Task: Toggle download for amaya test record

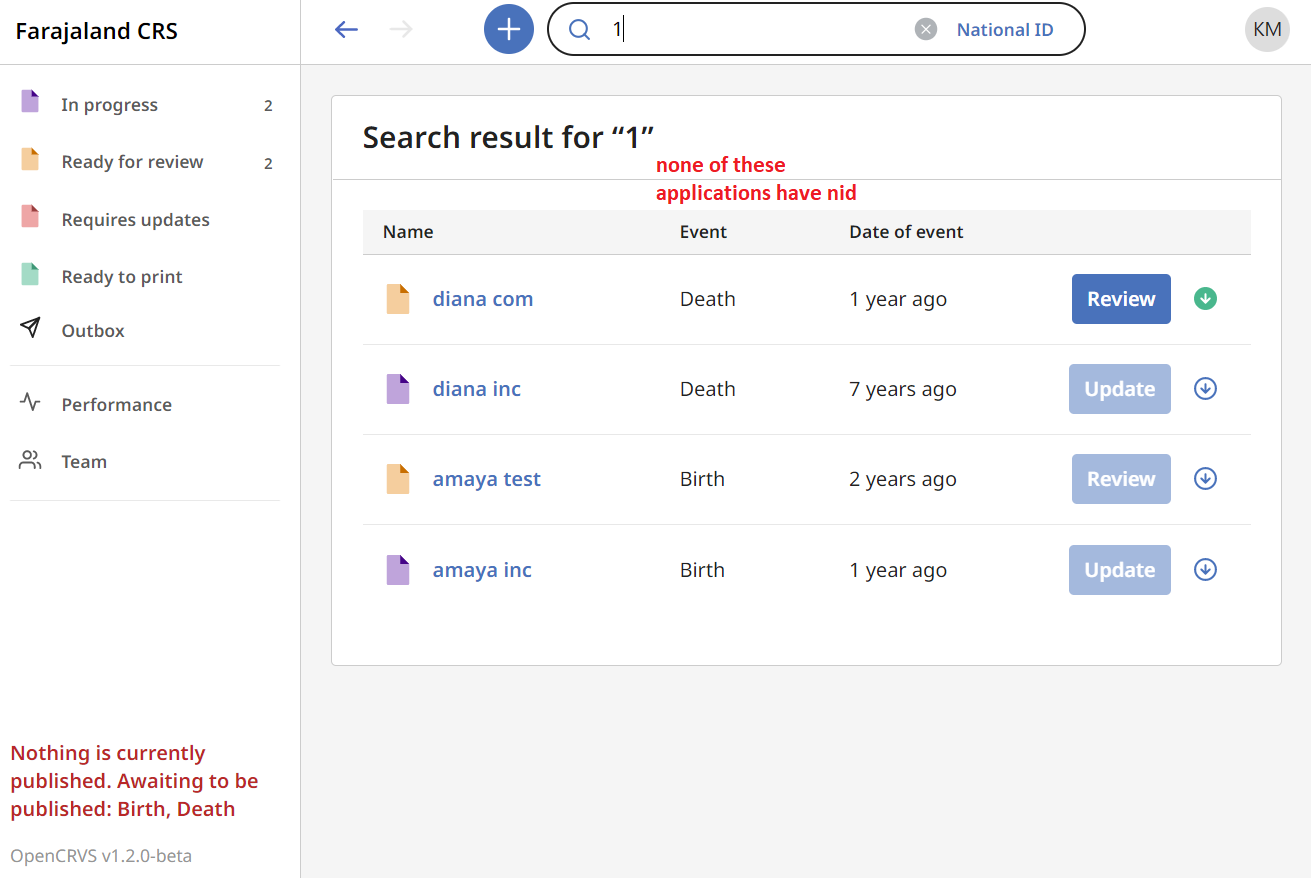Action: click(x=1205, y=478)
